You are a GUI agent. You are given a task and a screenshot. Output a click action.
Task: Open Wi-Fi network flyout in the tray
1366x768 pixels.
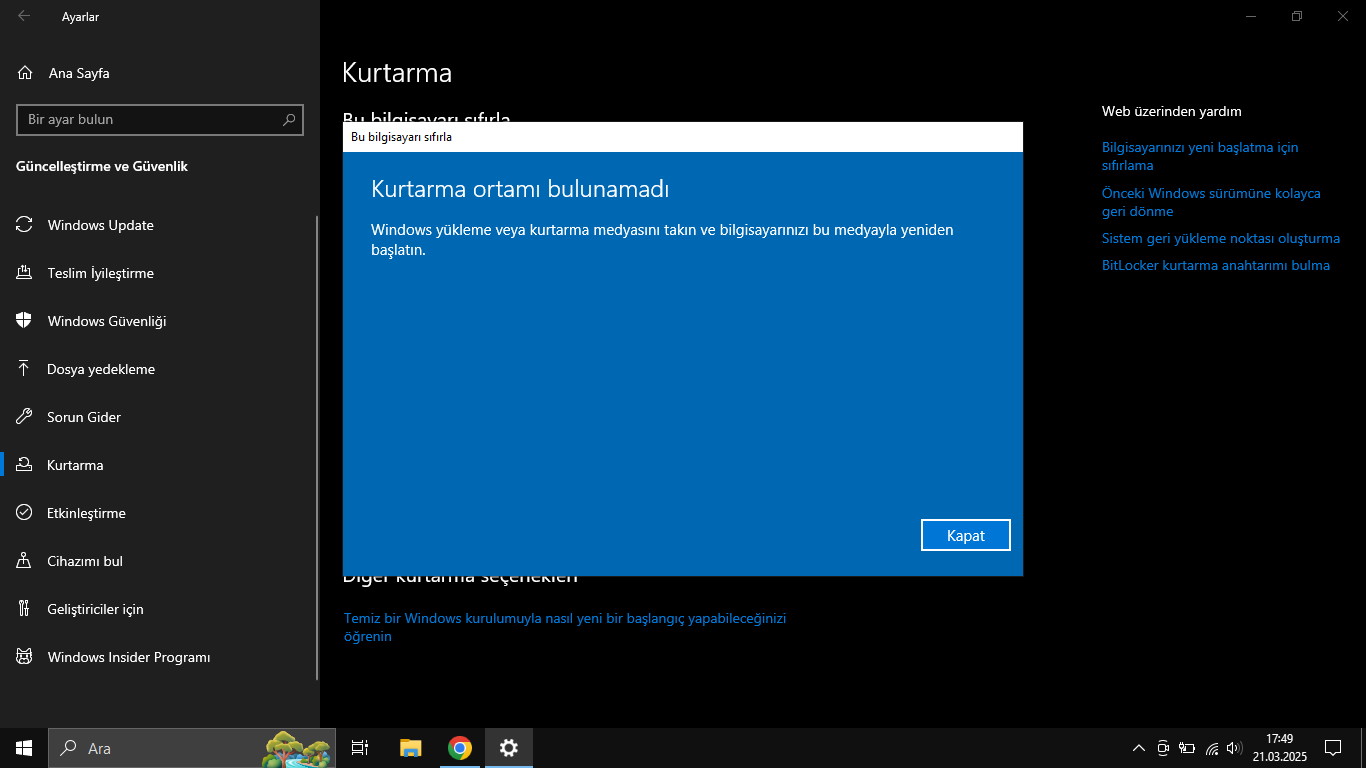tap(1212, 748)
